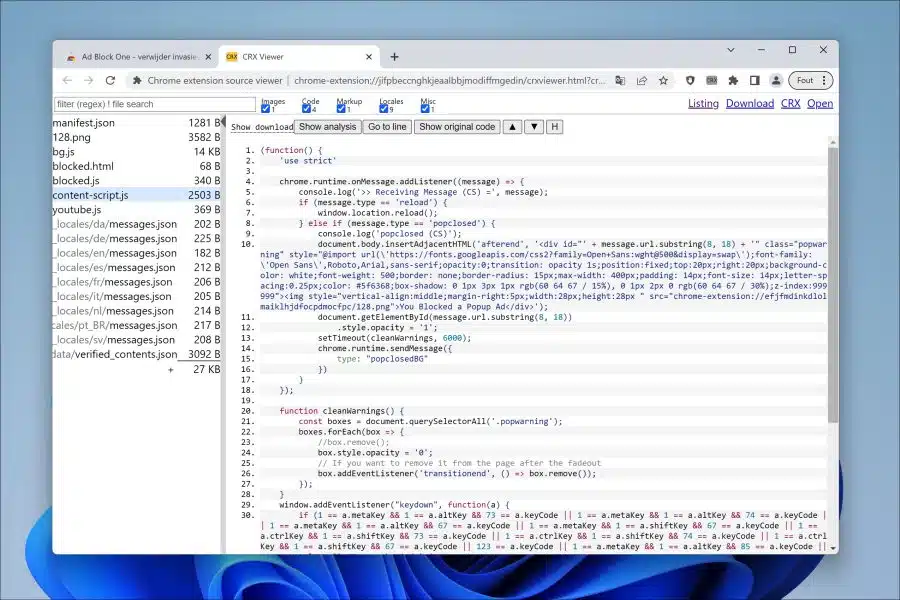Toggle the browser side panel icon

754,80
